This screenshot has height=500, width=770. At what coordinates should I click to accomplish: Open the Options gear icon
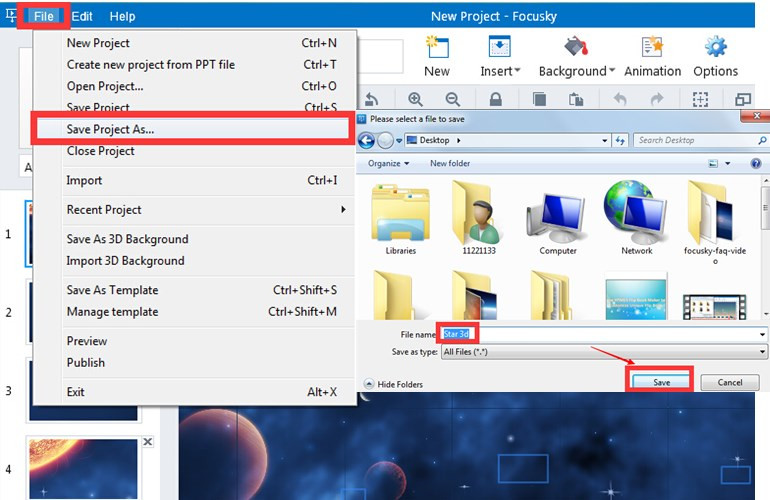pos(715,47)
